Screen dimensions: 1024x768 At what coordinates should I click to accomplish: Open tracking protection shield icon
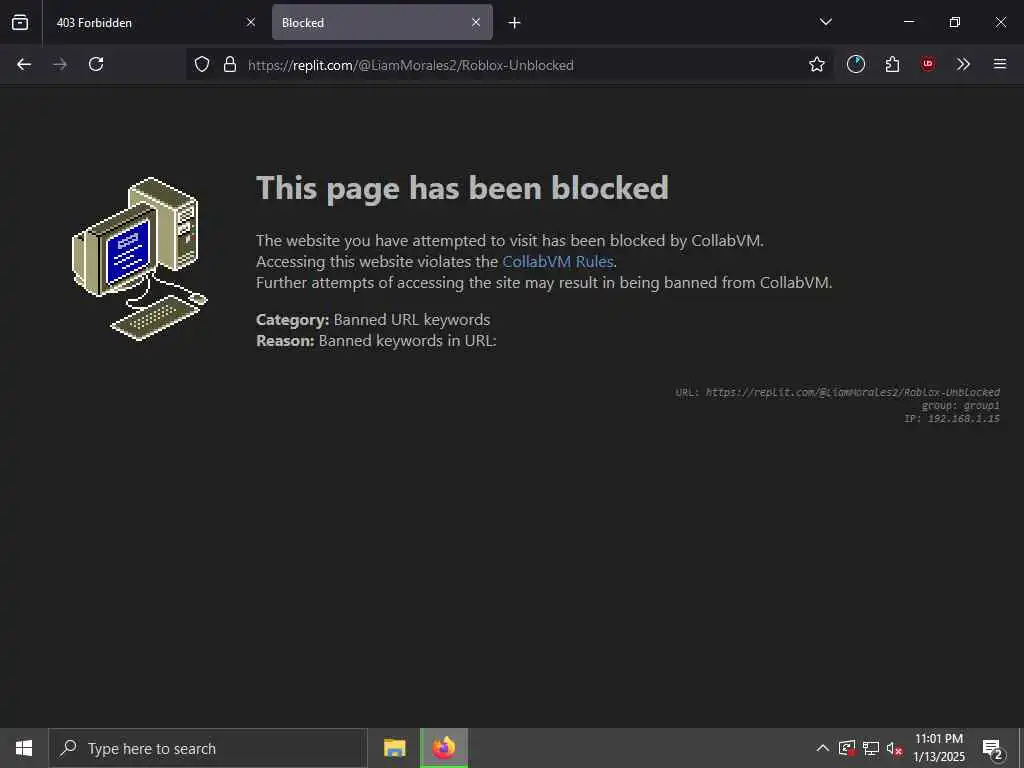pos(202,64)
